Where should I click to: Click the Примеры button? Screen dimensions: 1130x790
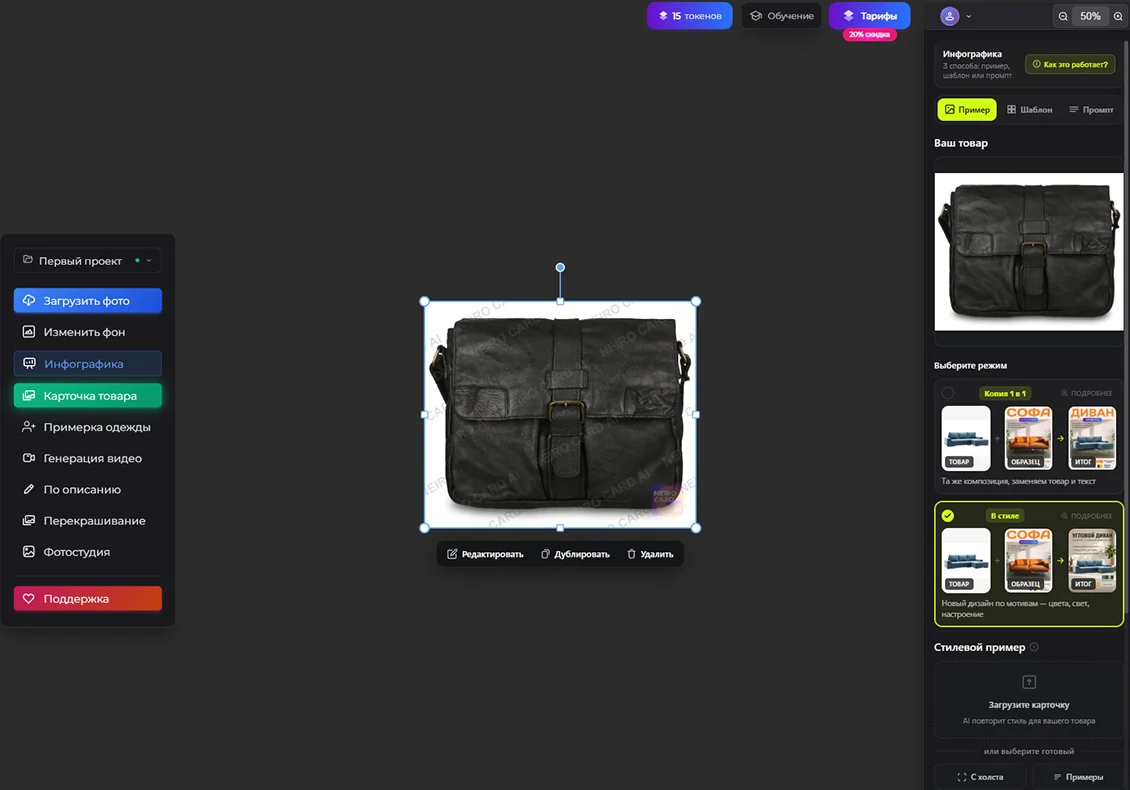1078,776
